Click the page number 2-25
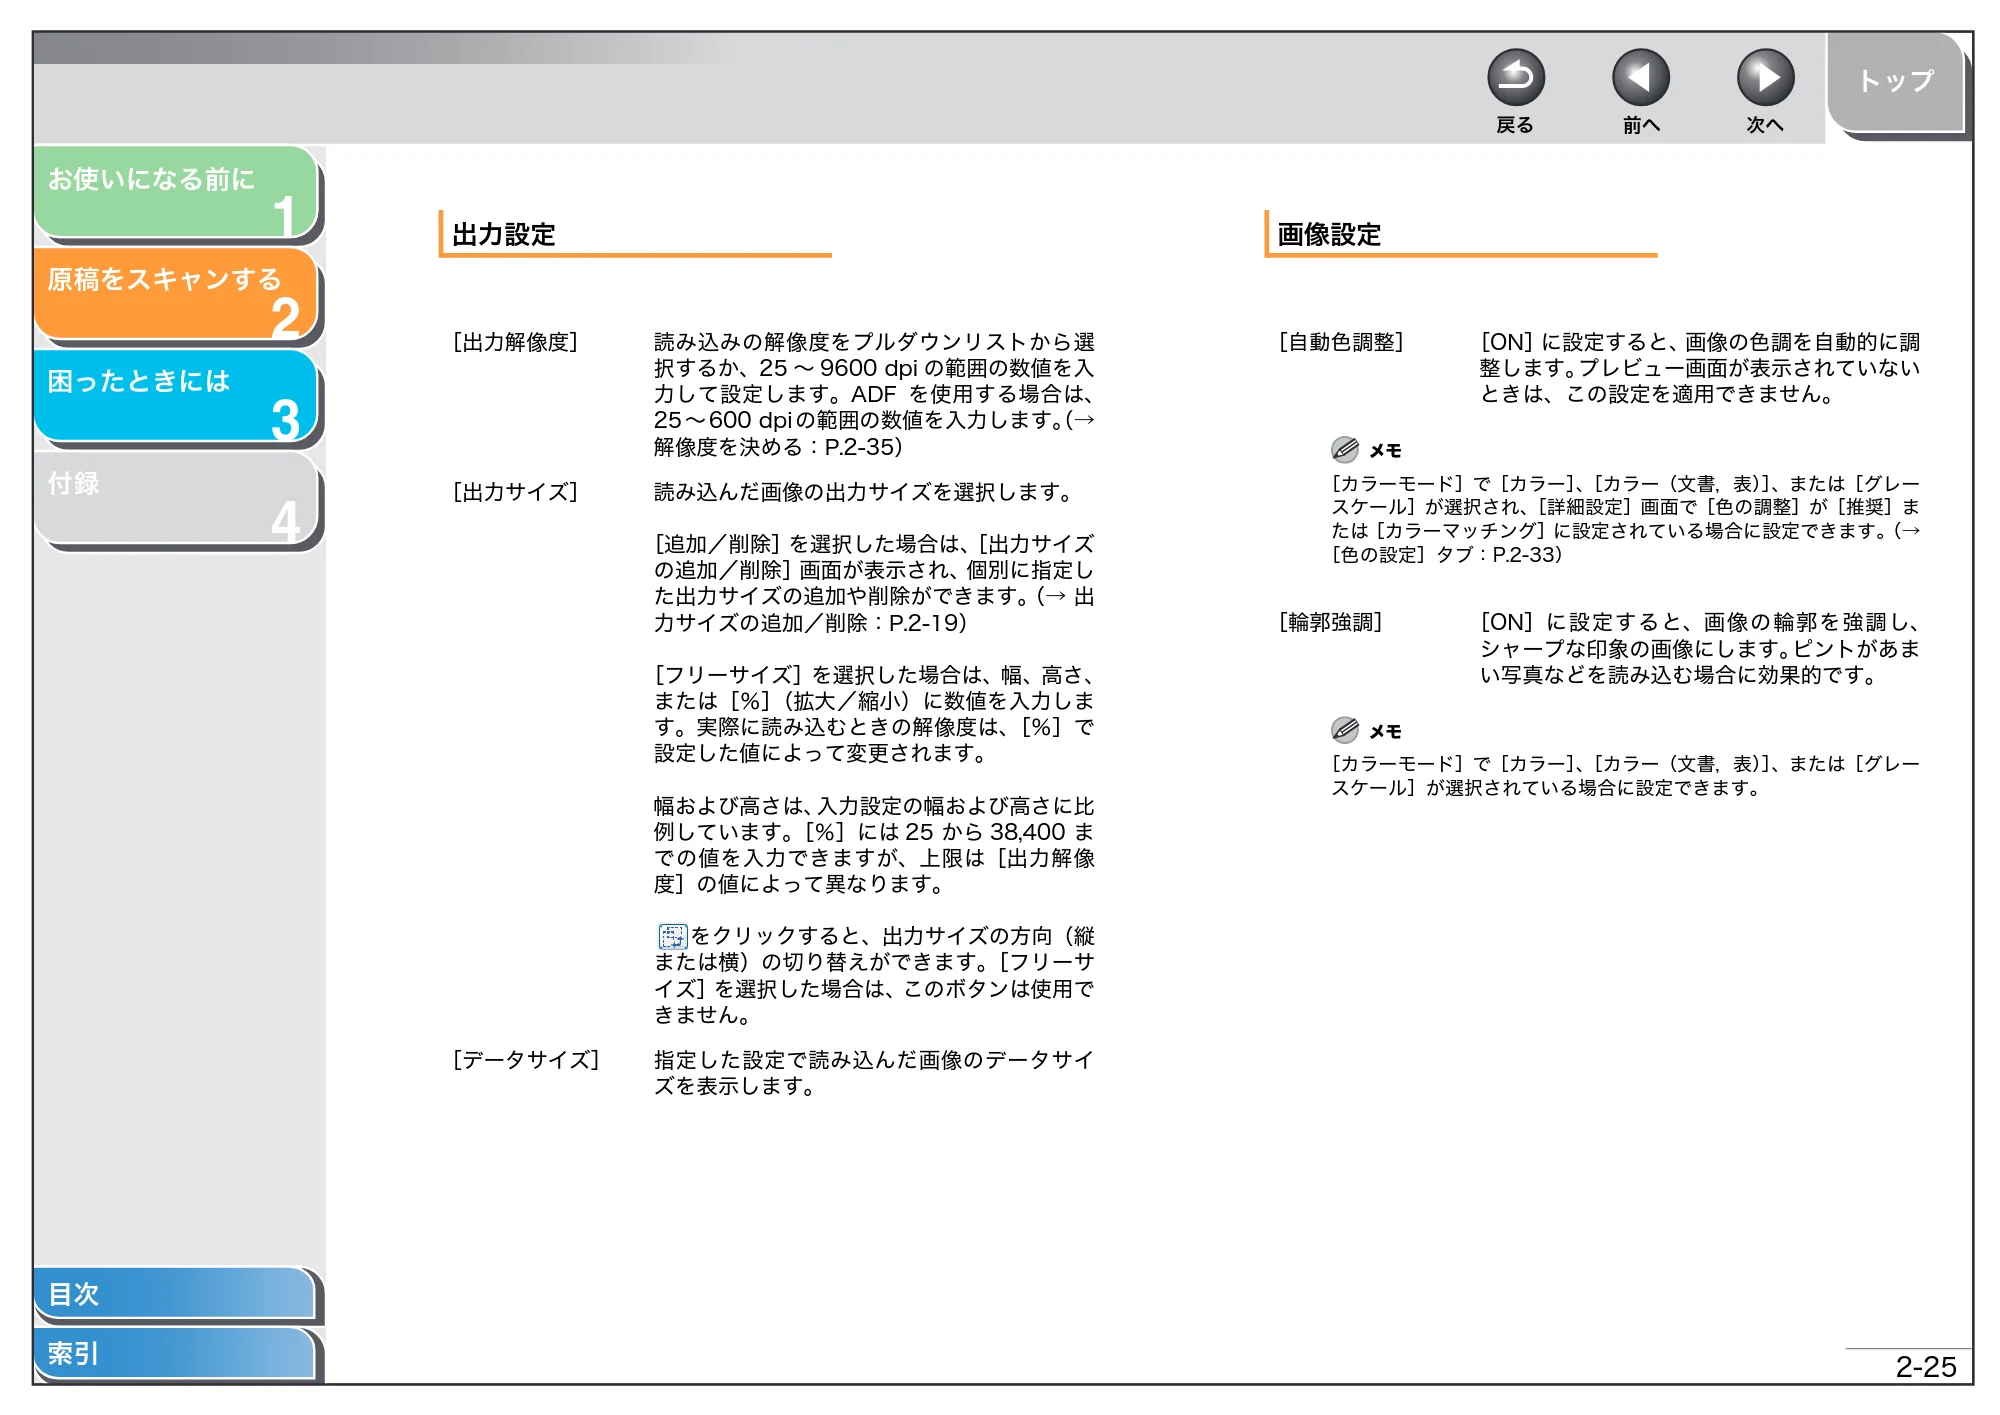Image resolution: width=2000 pixels, height=1415 pixels. [x=1925, y=1367]
